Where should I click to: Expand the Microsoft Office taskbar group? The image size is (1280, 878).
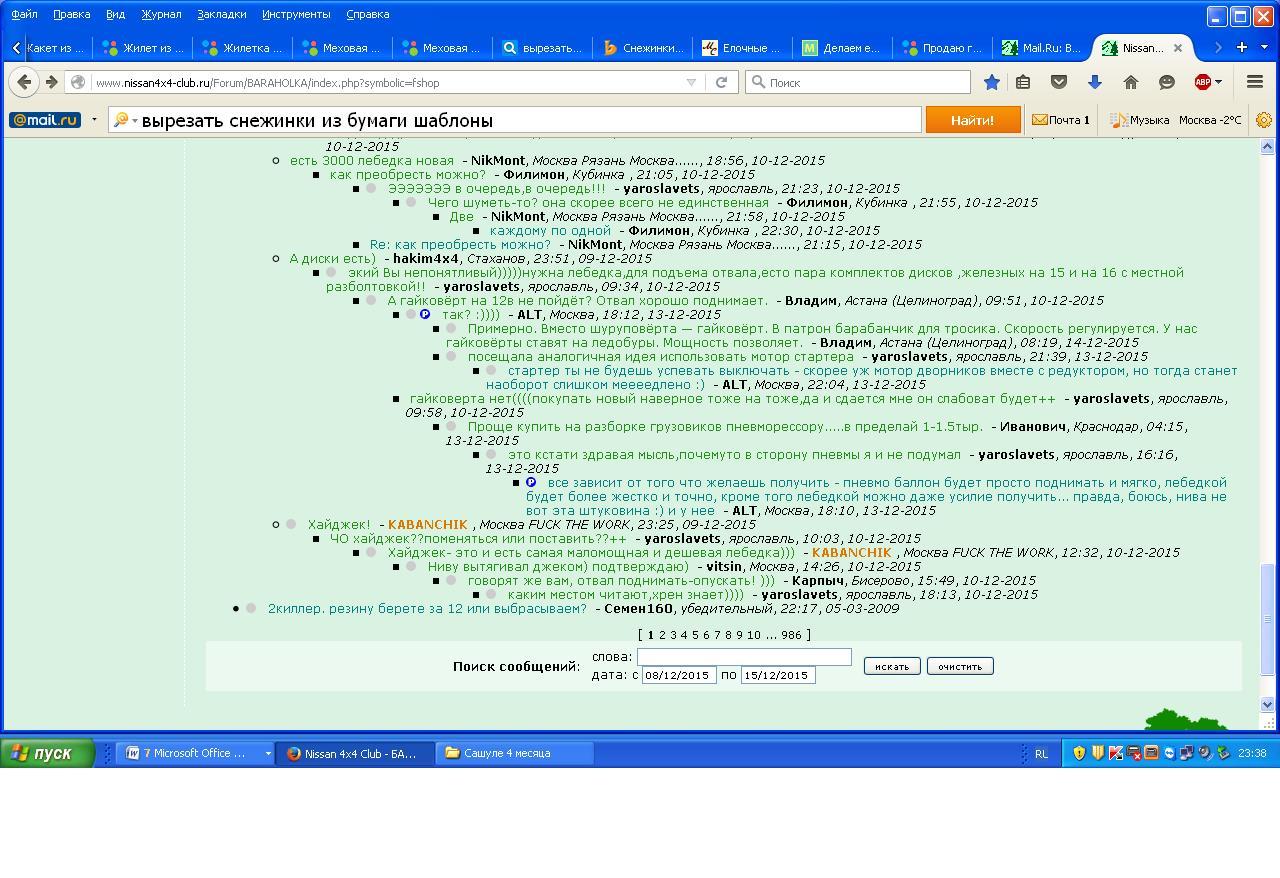pos(268,753)
